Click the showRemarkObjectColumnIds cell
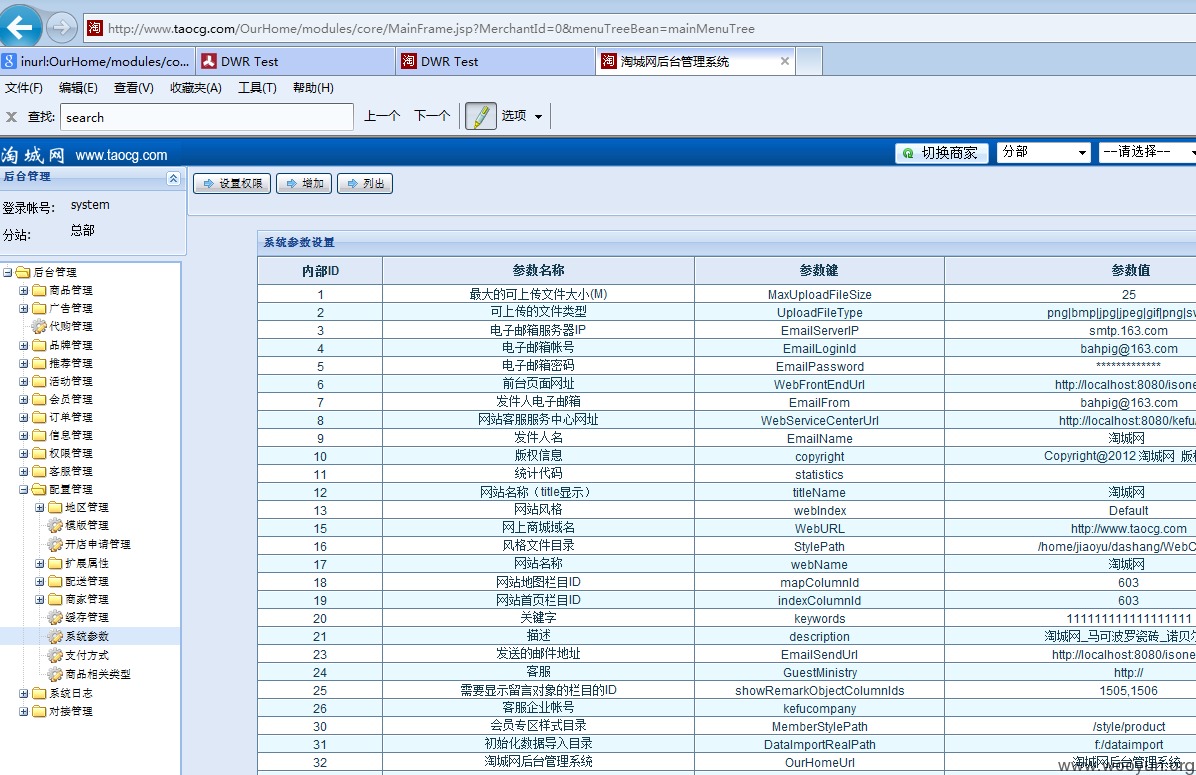This screenshot has height=775, width=1196. point(819,690)
